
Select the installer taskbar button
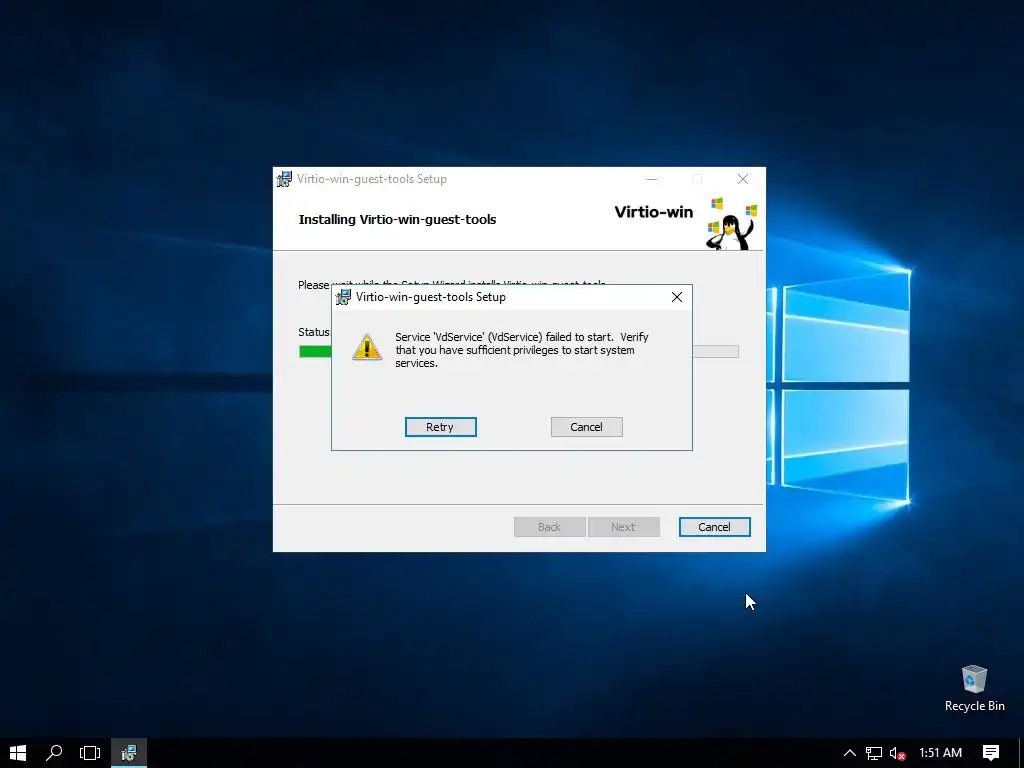tap(129, 753)
